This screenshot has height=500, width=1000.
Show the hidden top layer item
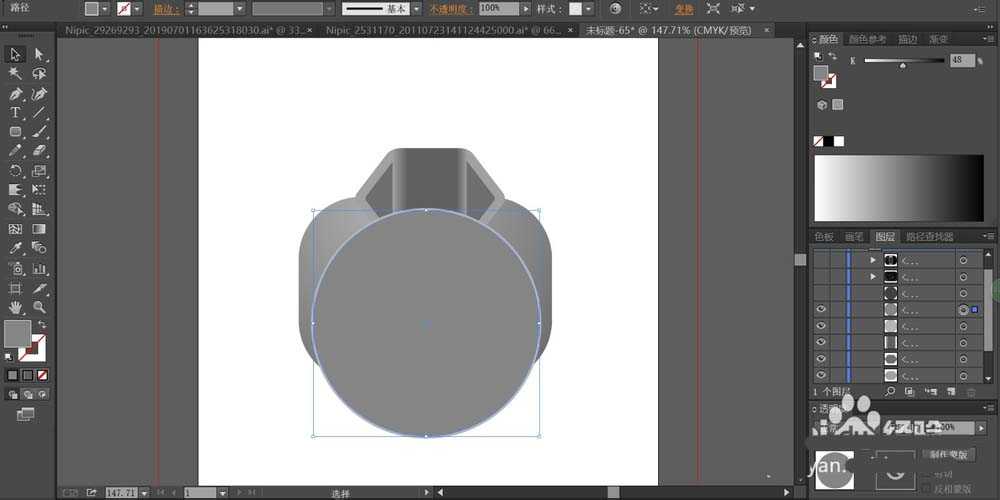[821, 260]
